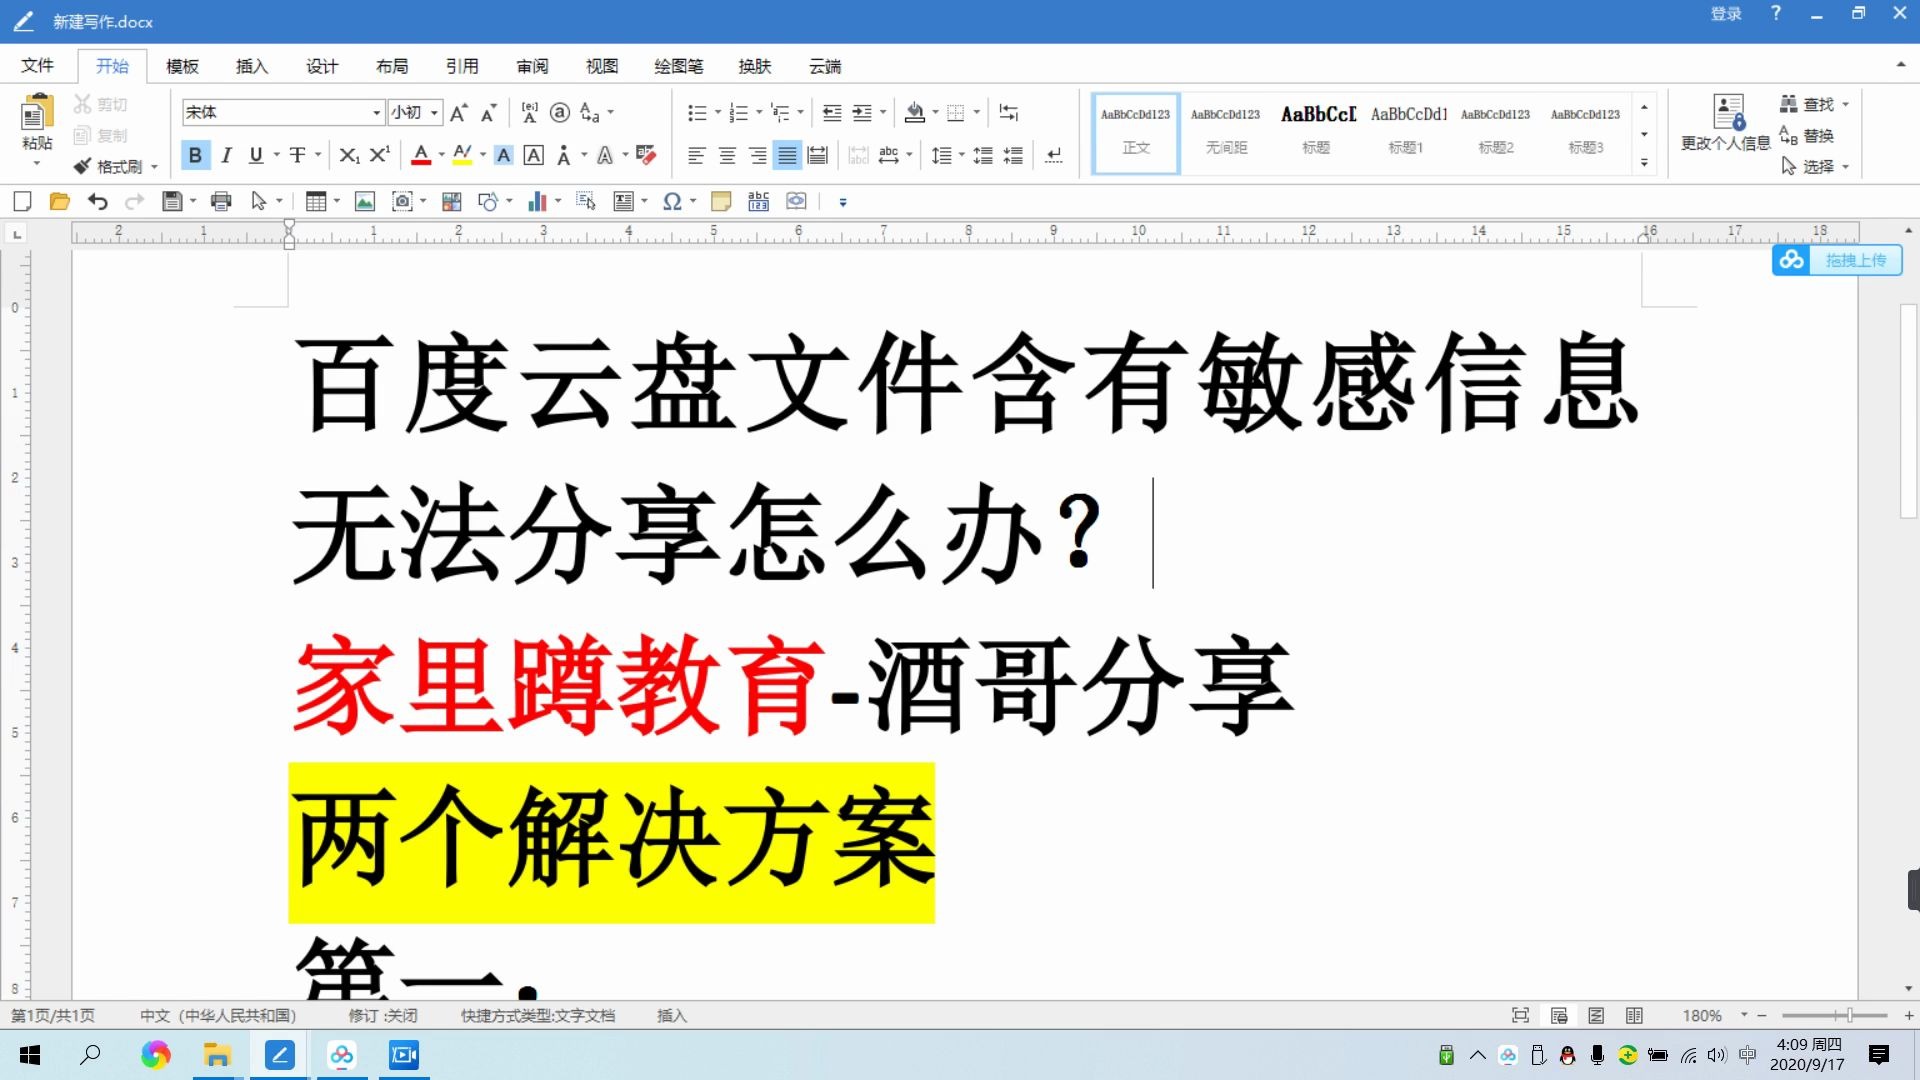Shrink font size with A-down icon

tap(489, 113)
